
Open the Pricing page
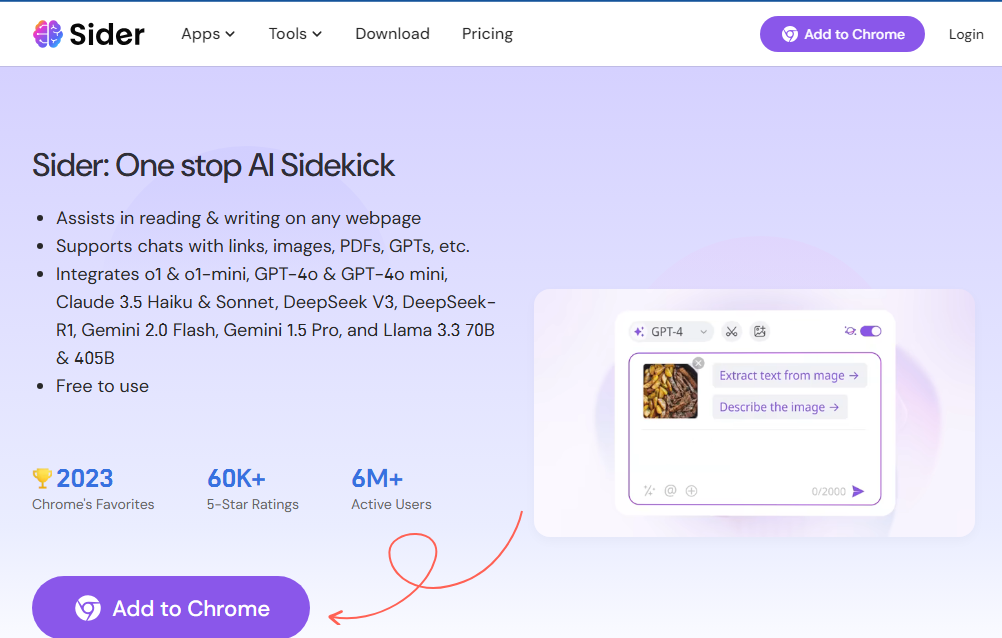pos(488,34)
